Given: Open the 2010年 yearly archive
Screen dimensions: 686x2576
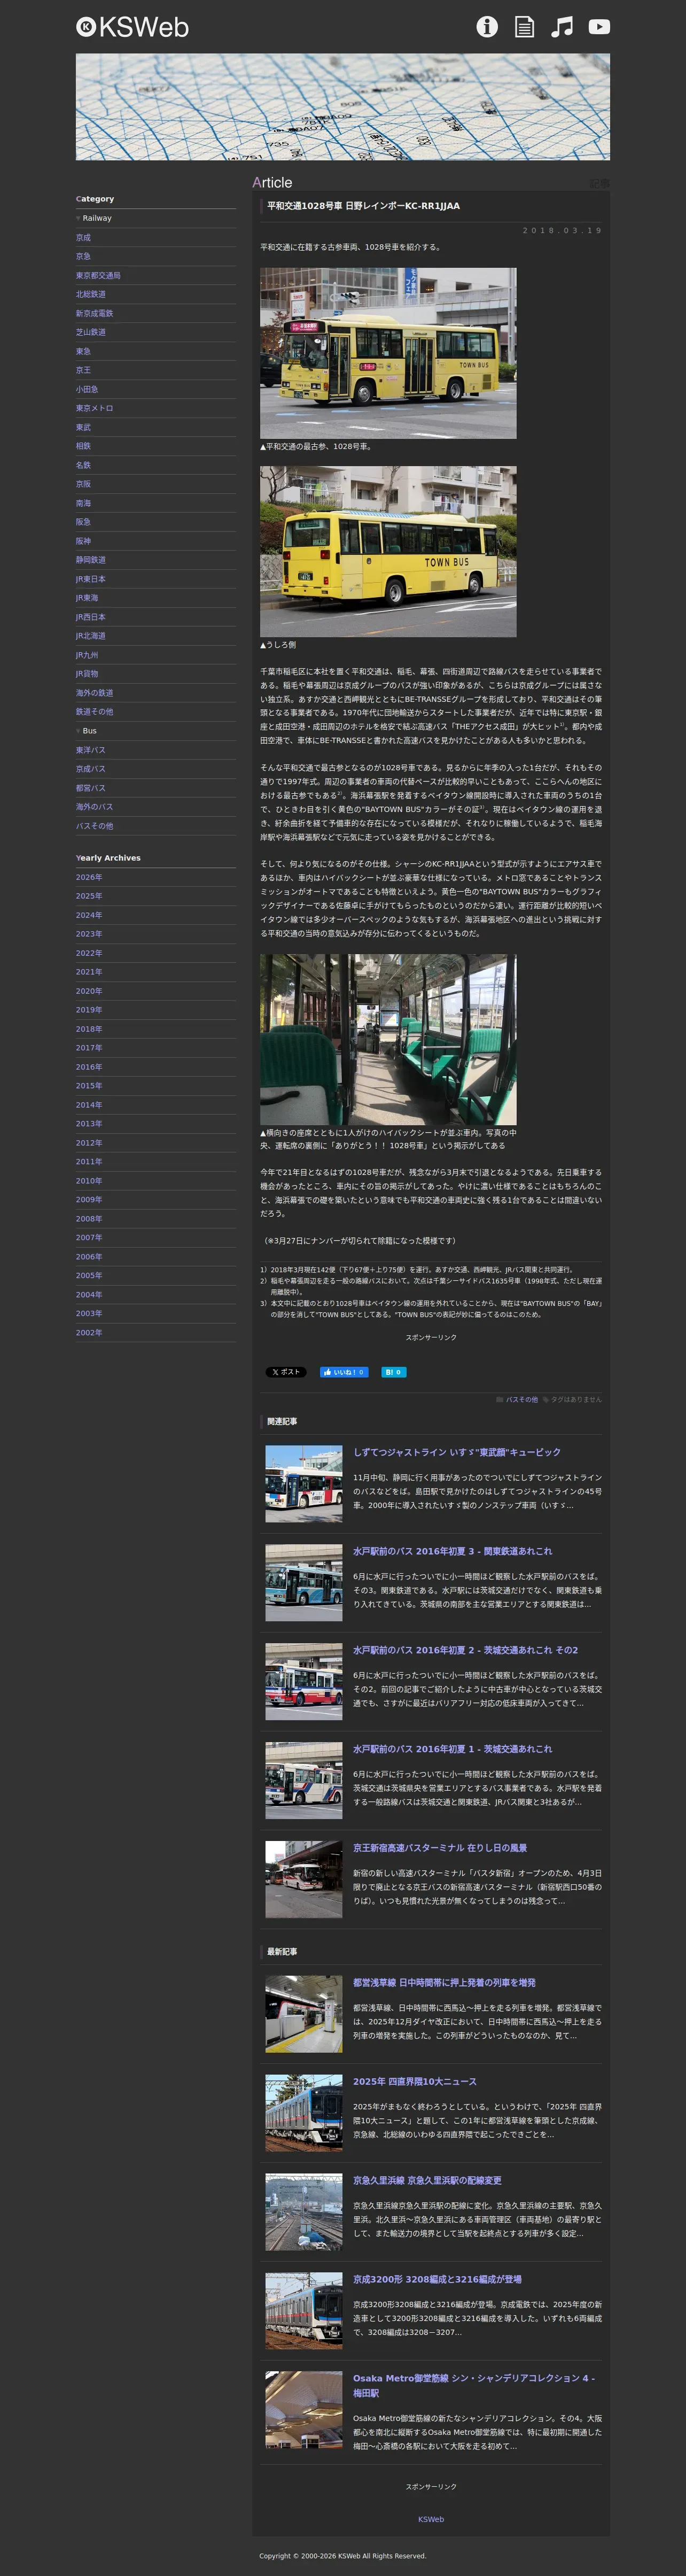Looking at the screenshot, I should click(89, 1181).
